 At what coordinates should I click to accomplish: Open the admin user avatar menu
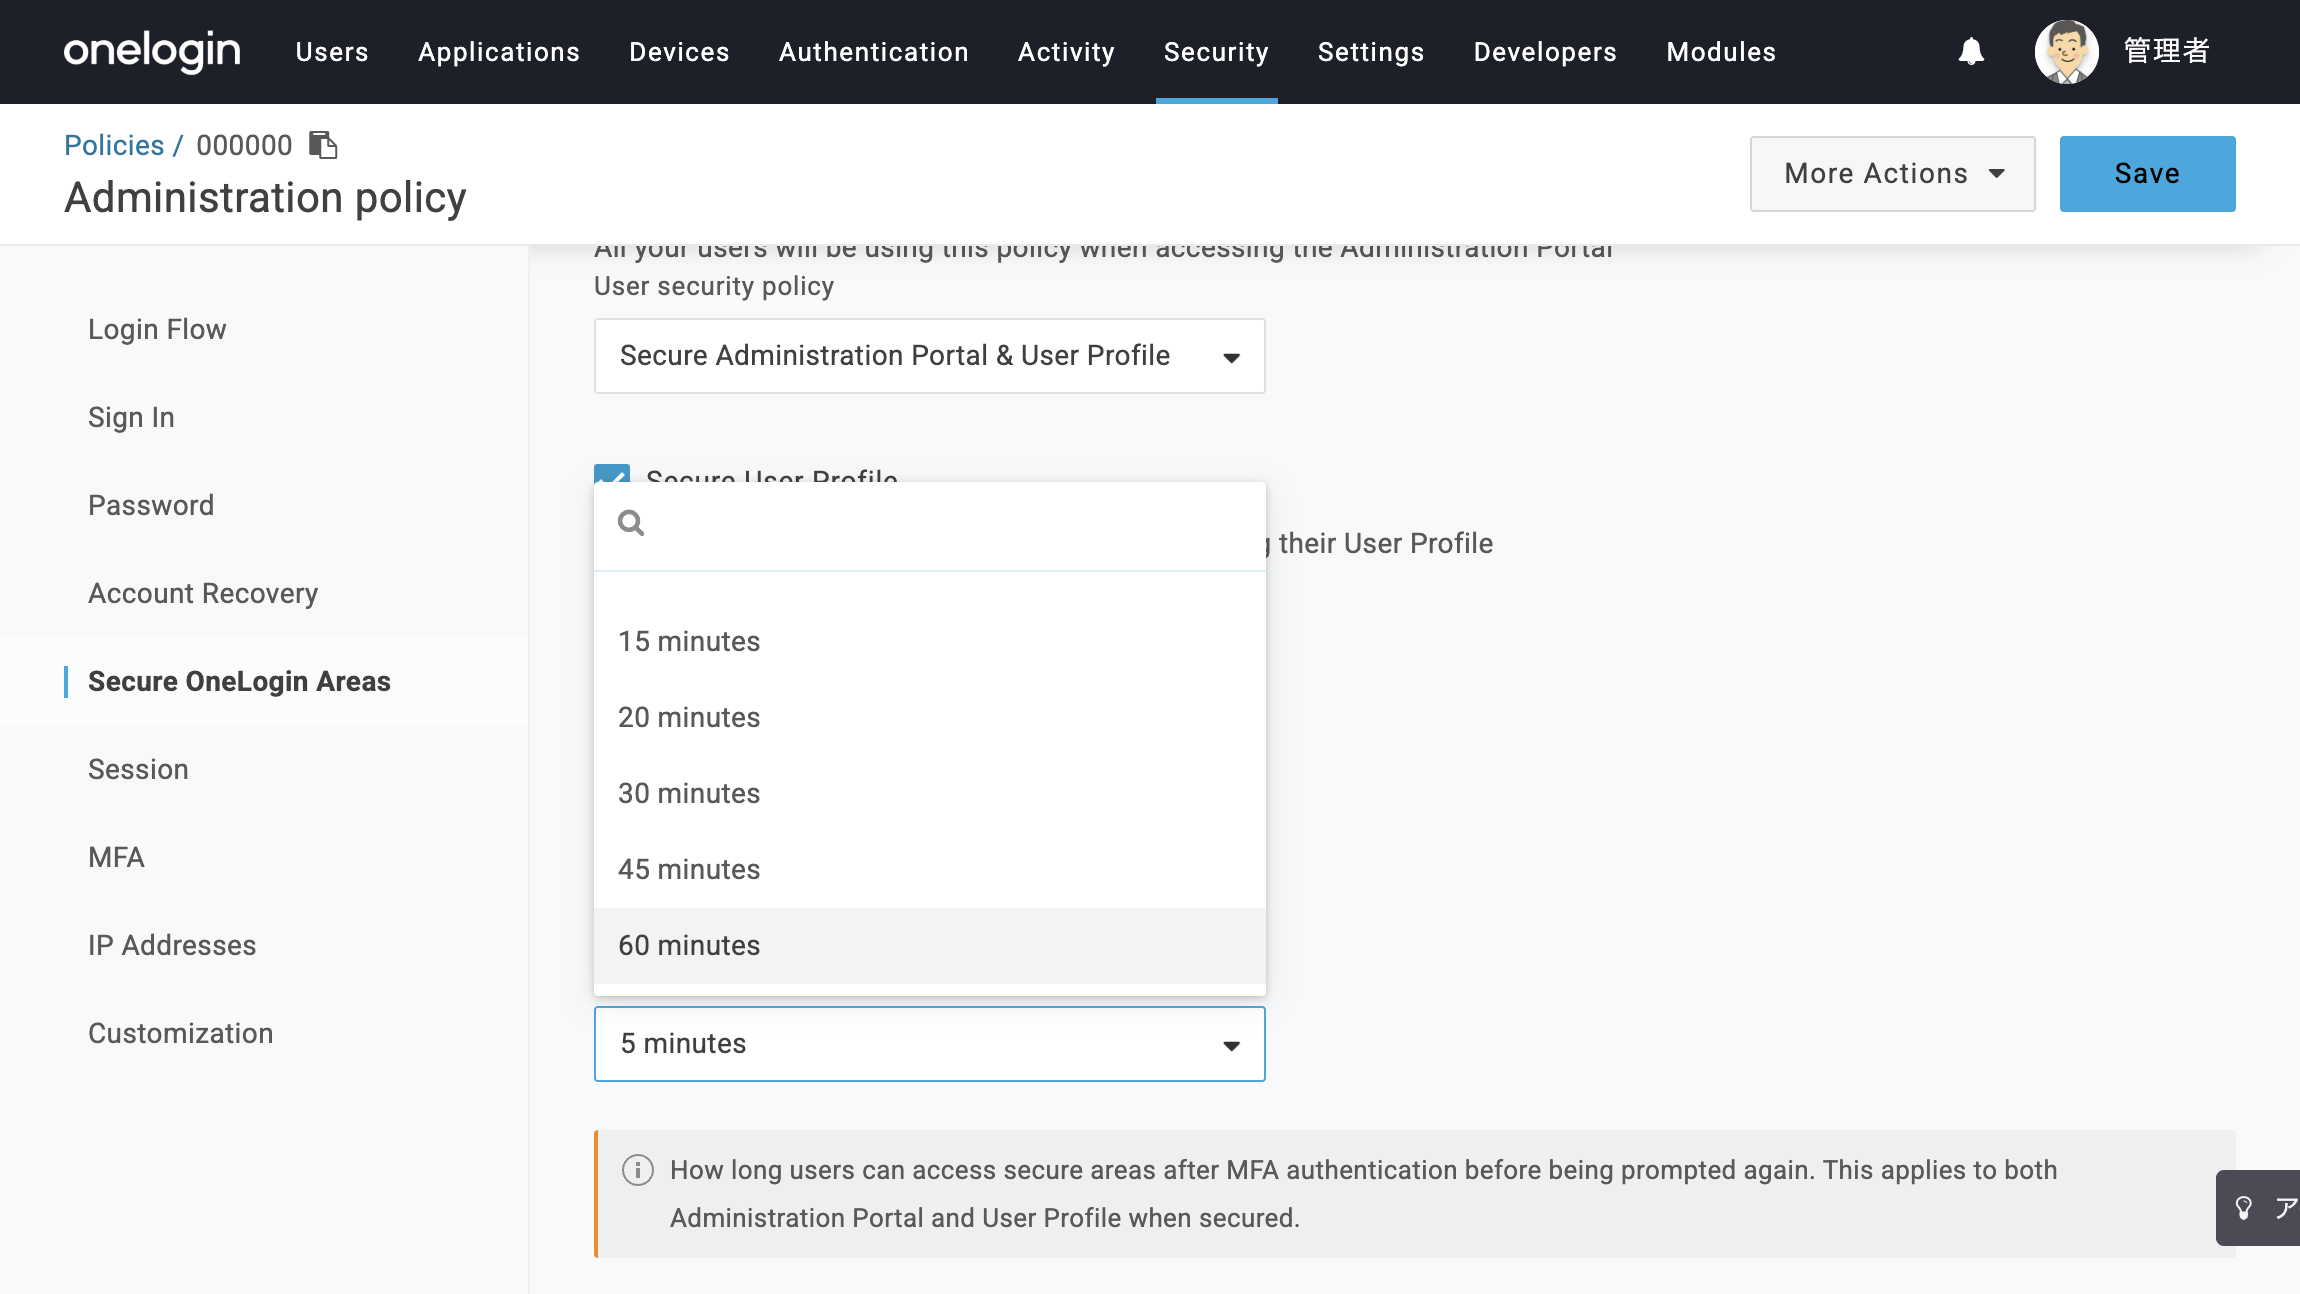2066,51
